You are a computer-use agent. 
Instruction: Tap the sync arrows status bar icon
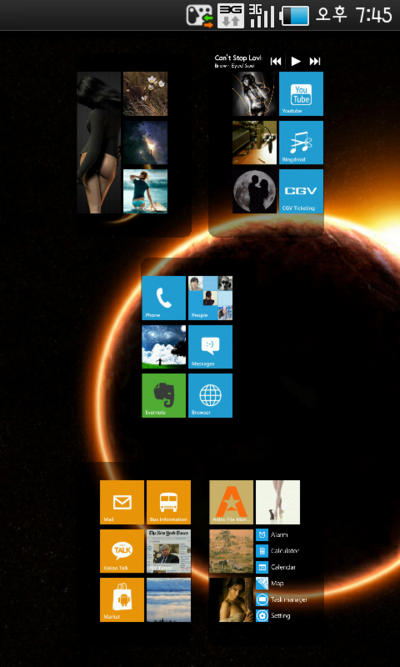200,16
